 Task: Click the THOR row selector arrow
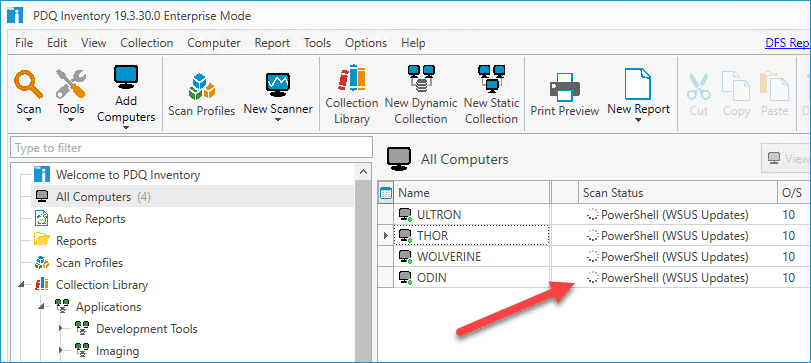click(x=386, y=236)
